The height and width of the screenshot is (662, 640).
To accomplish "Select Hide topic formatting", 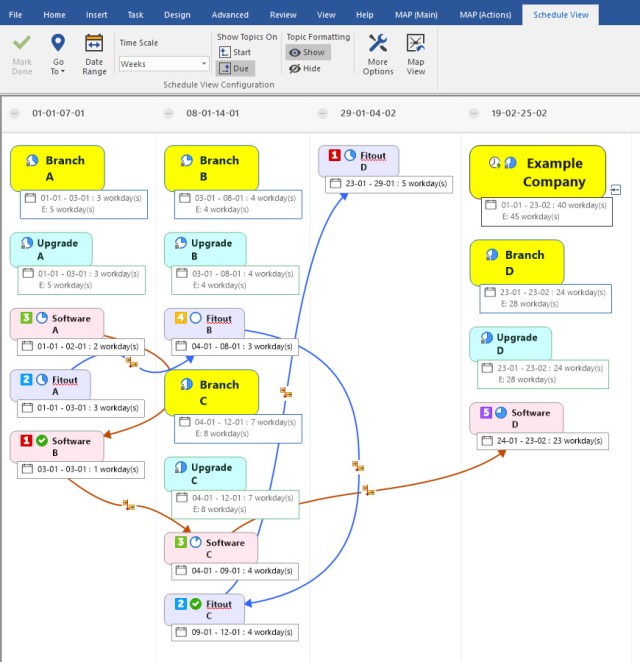I will click(x=305, y=68).
